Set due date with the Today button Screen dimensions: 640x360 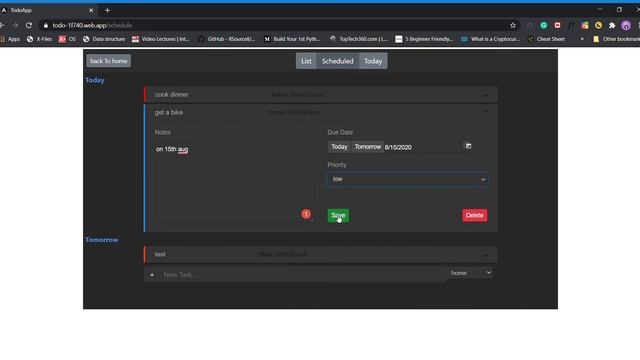pos(339,147)
